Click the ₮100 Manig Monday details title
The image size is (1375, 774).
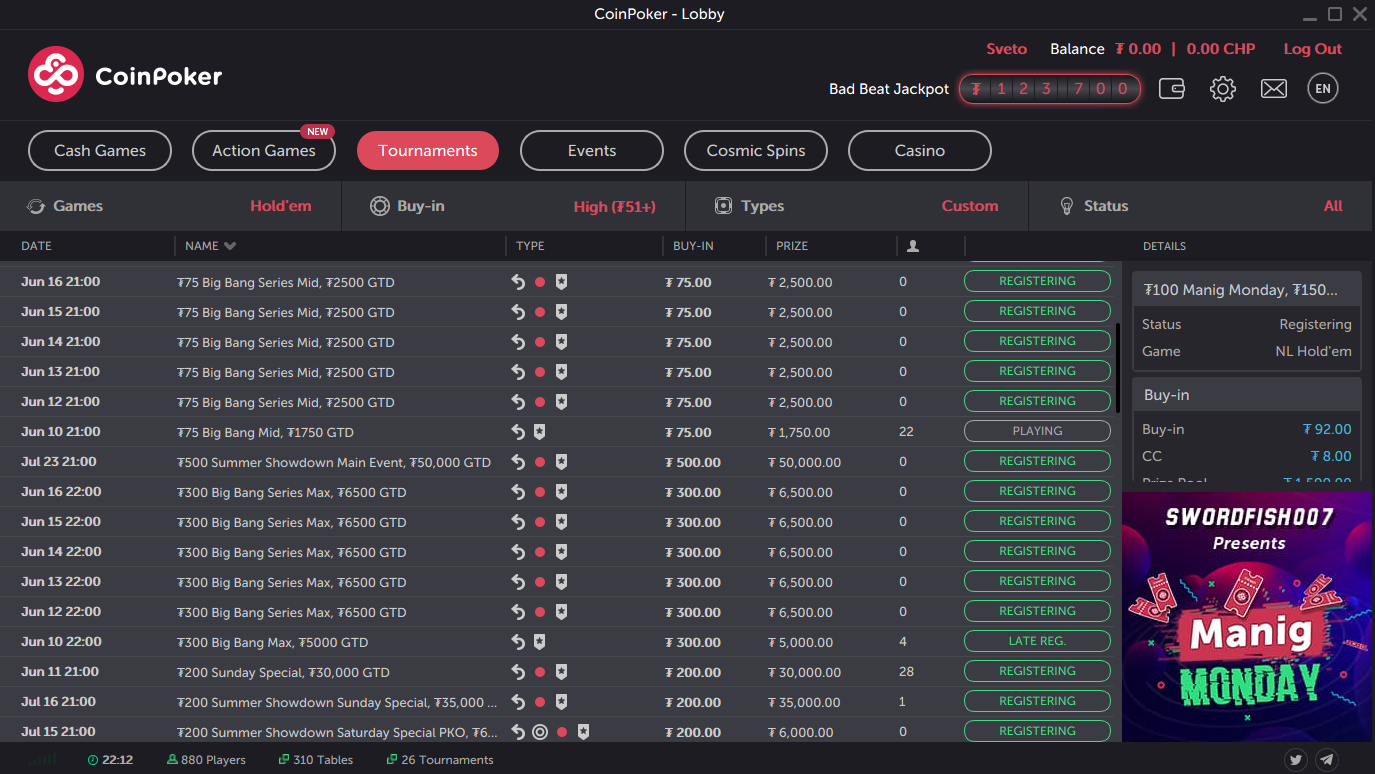click(1240, 290)
